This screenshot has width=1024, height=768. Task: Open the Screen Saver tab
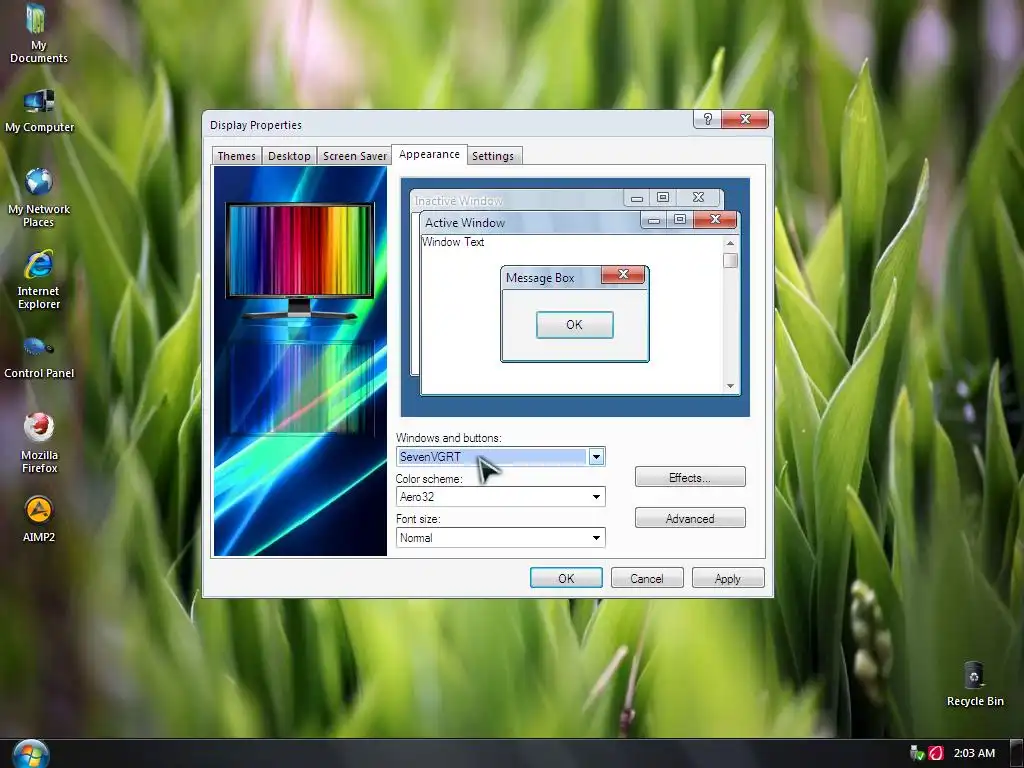[355, 156]
